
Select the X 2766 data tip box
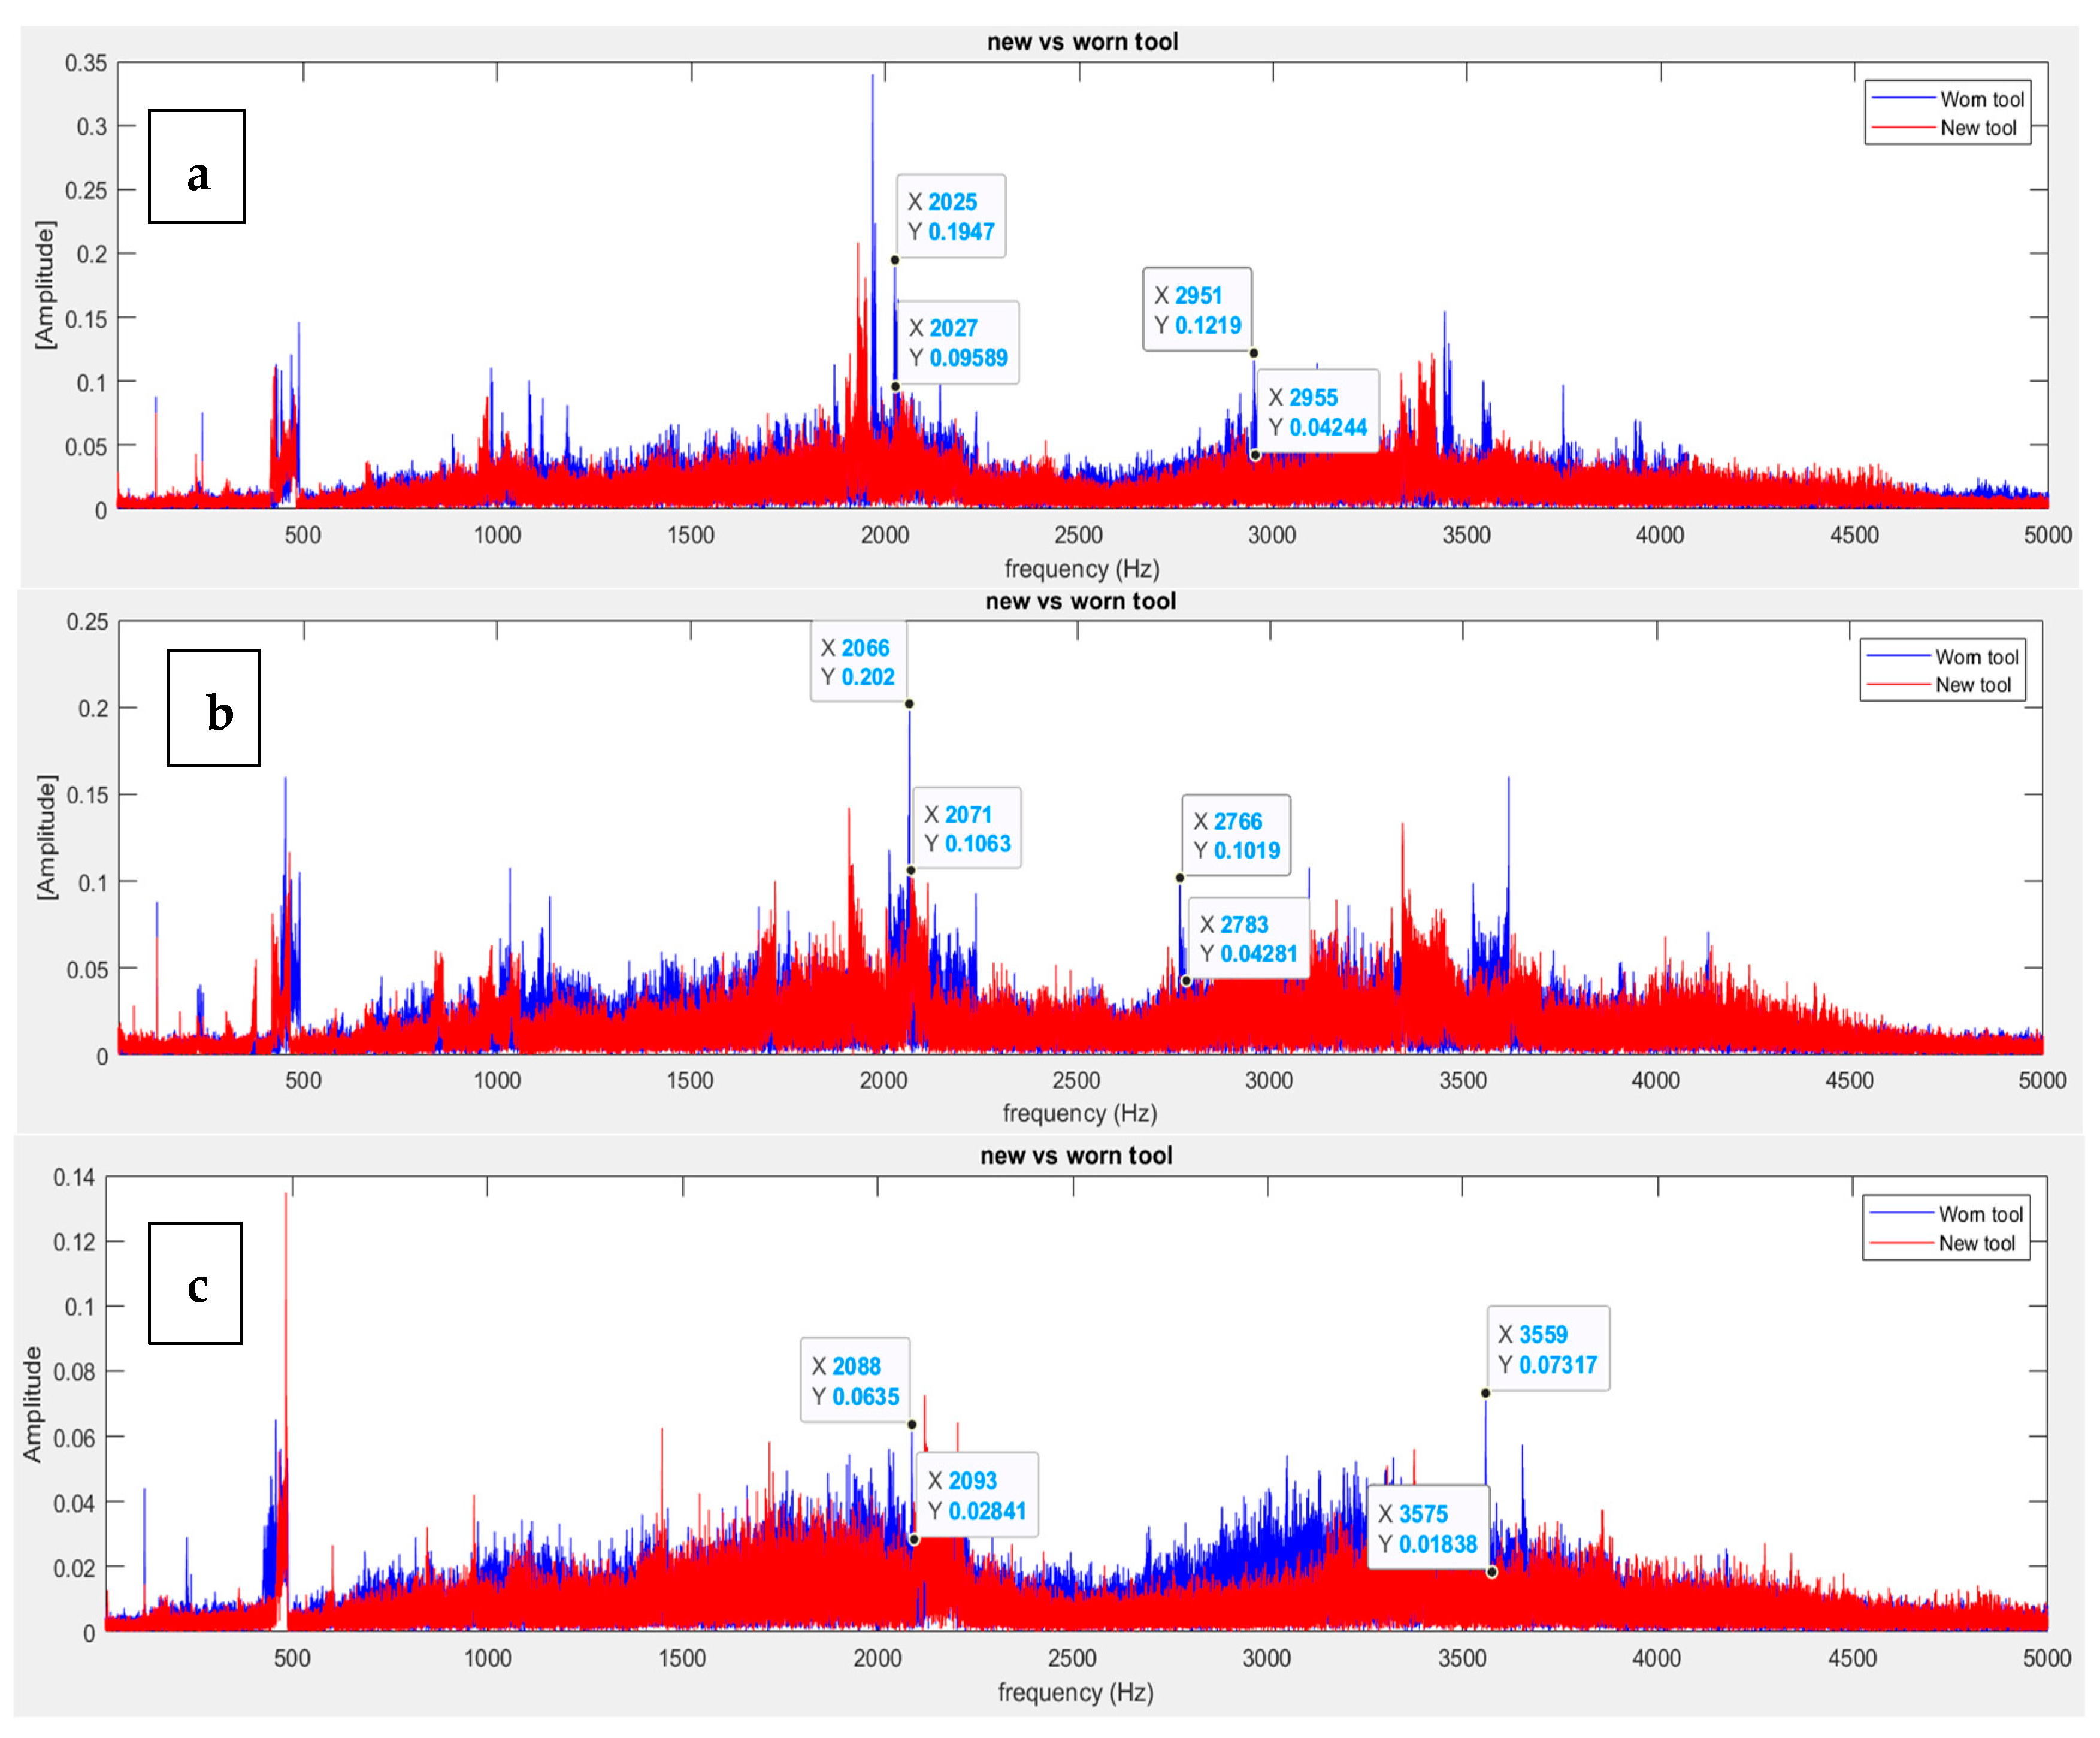(x=1236, y=835)
